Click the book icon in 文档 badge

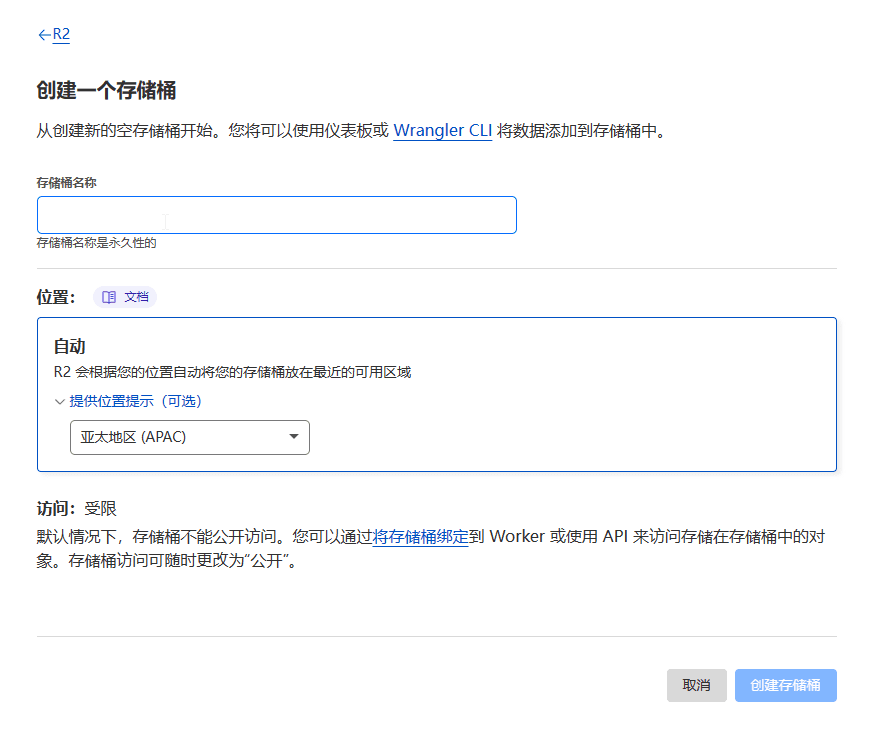[x=109, y=297]
